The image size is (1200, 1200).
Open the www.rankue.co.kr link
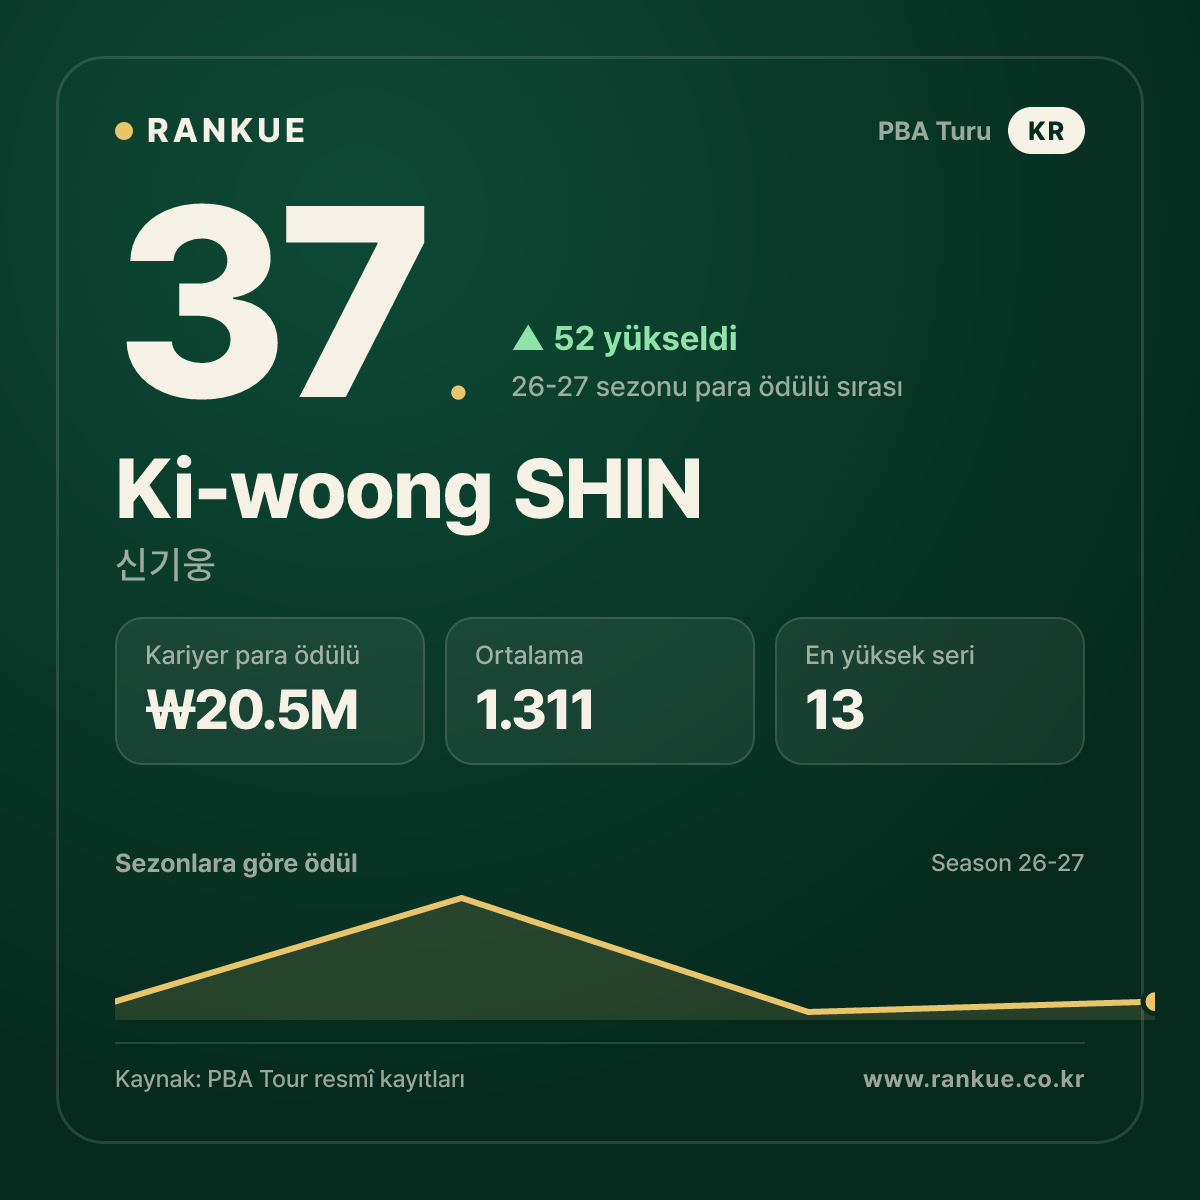tap(974, 1079)
